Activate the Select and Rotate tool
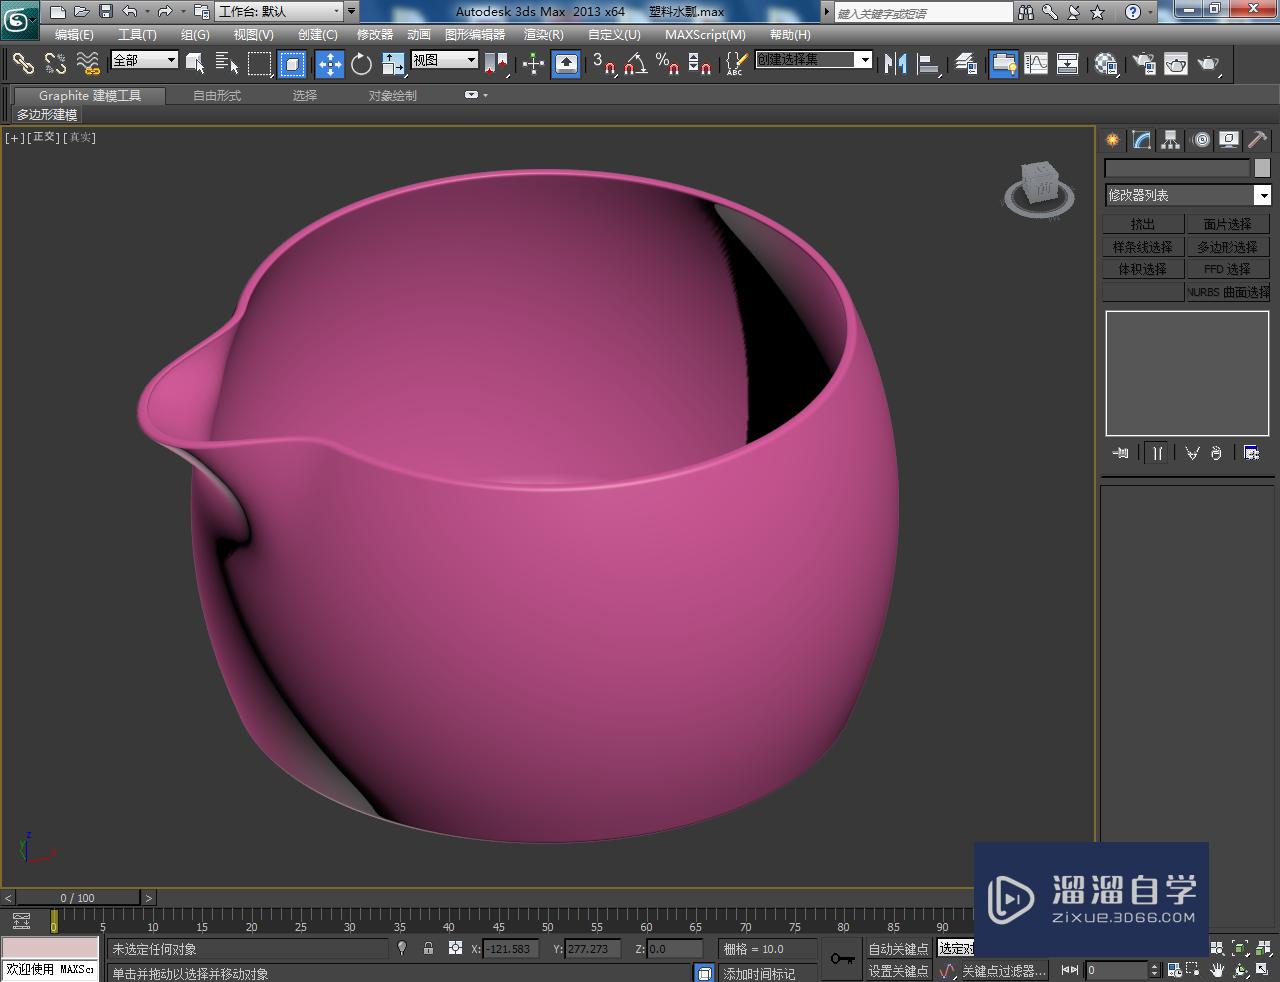Image resolution: width=1280 pixels, height=982 pixels. click(x=361, y=64)
